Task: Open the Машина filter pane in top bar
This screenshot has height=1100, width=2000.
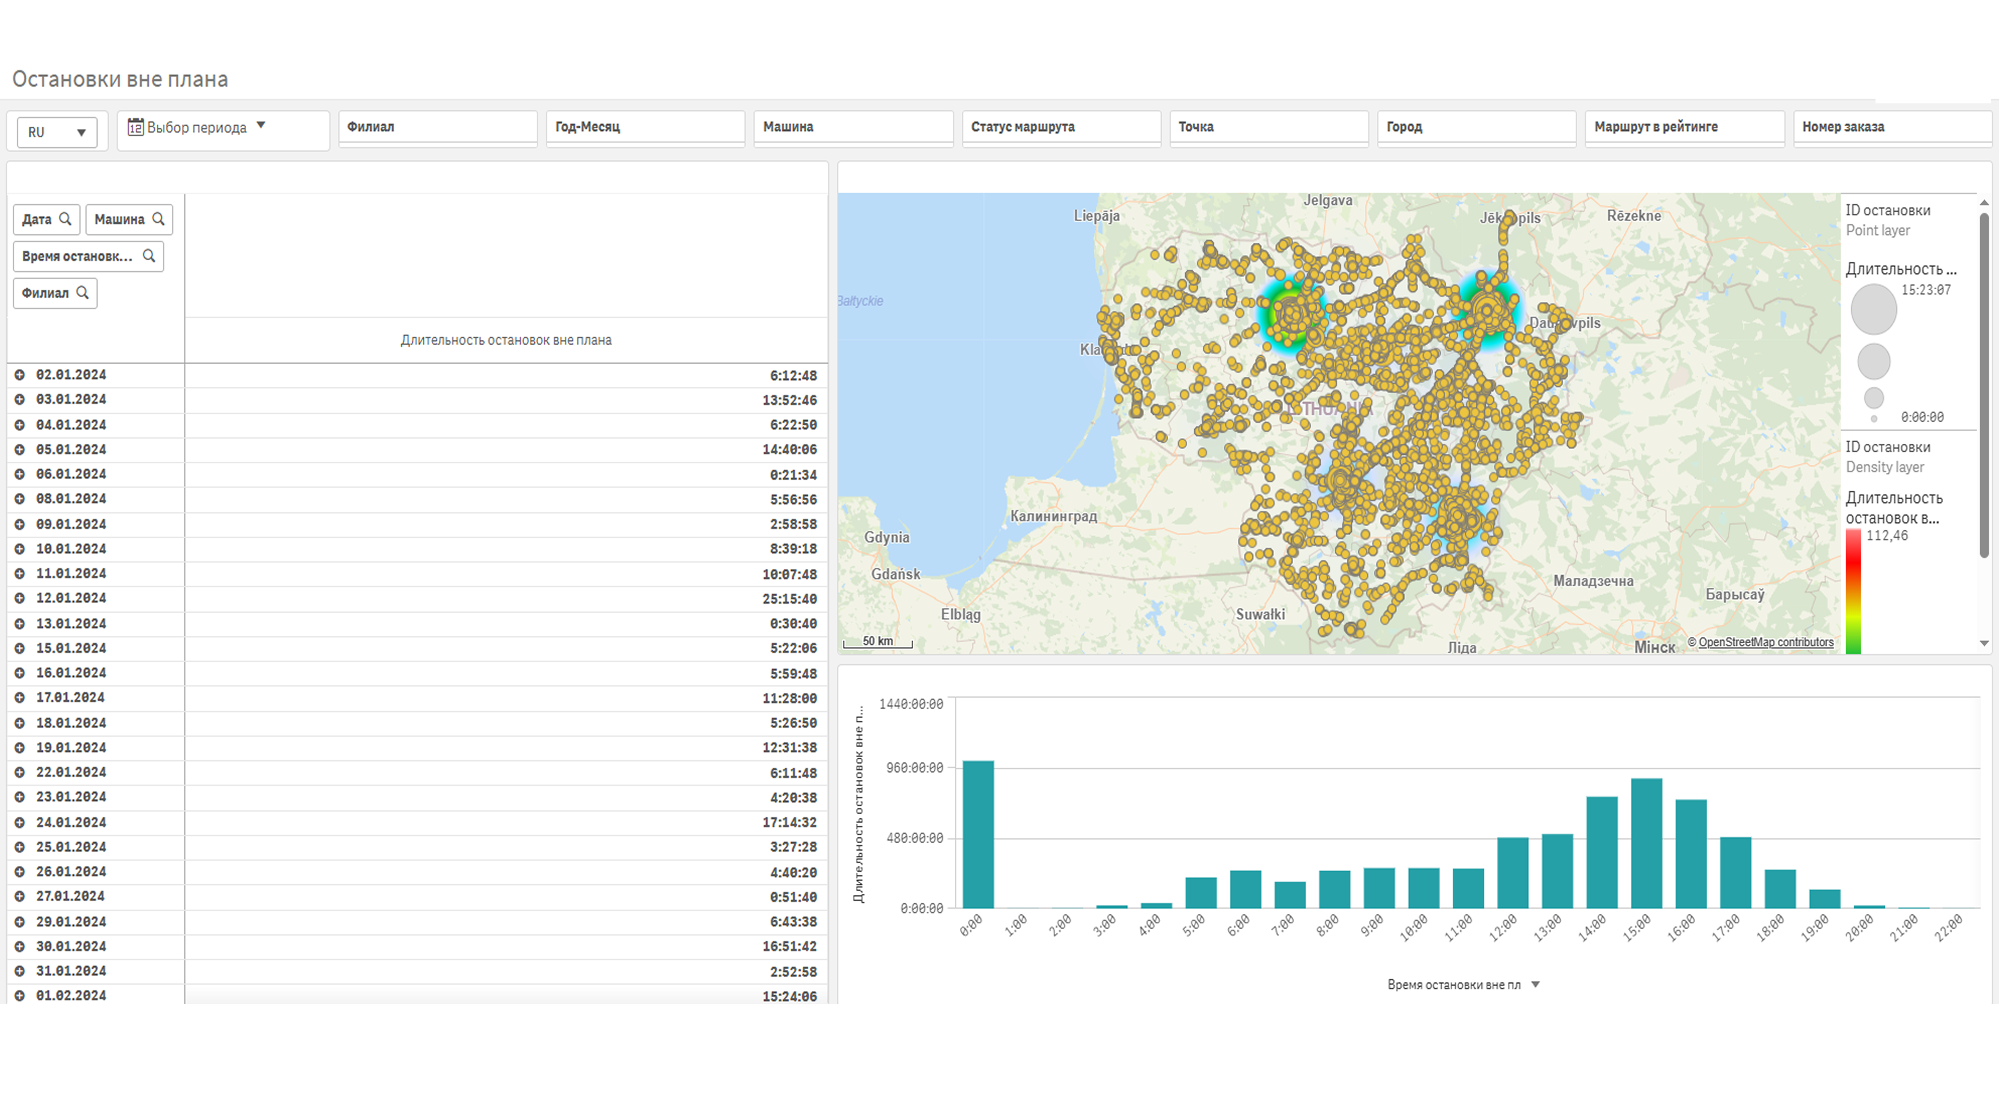Action: pyautogui.click(x=854, y=128)
